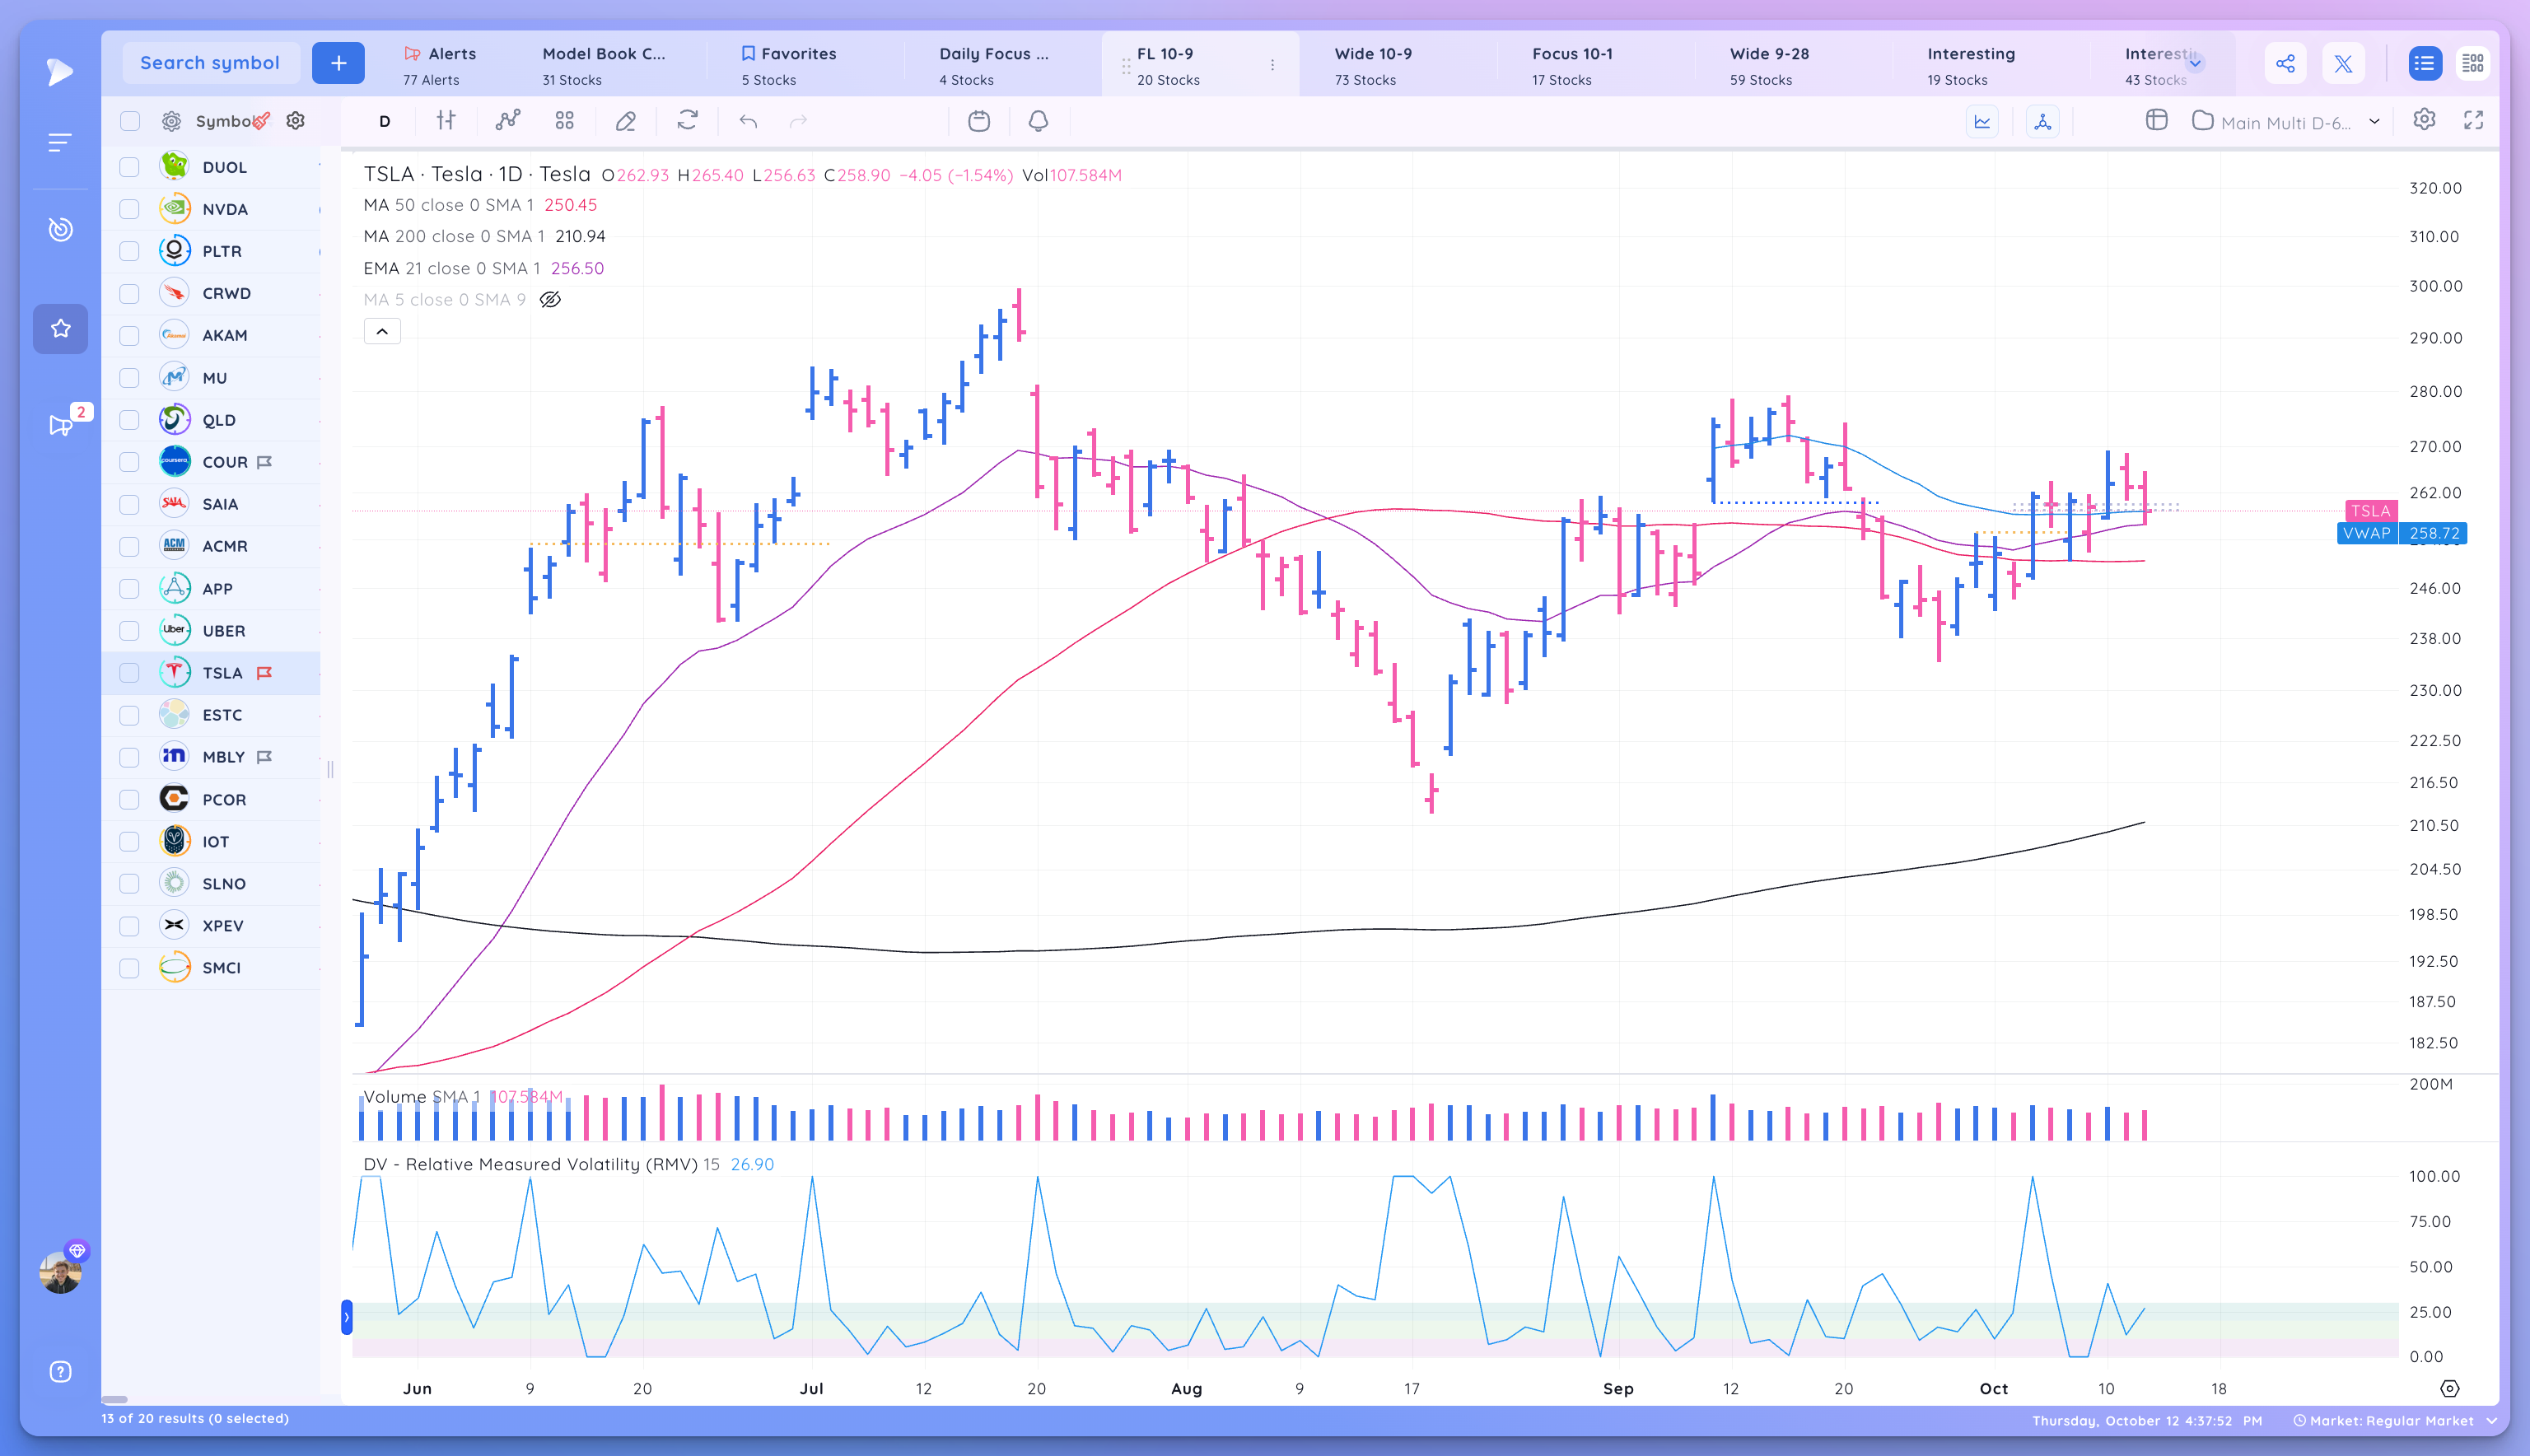Click the redo arrow

(x=798, y=121)
